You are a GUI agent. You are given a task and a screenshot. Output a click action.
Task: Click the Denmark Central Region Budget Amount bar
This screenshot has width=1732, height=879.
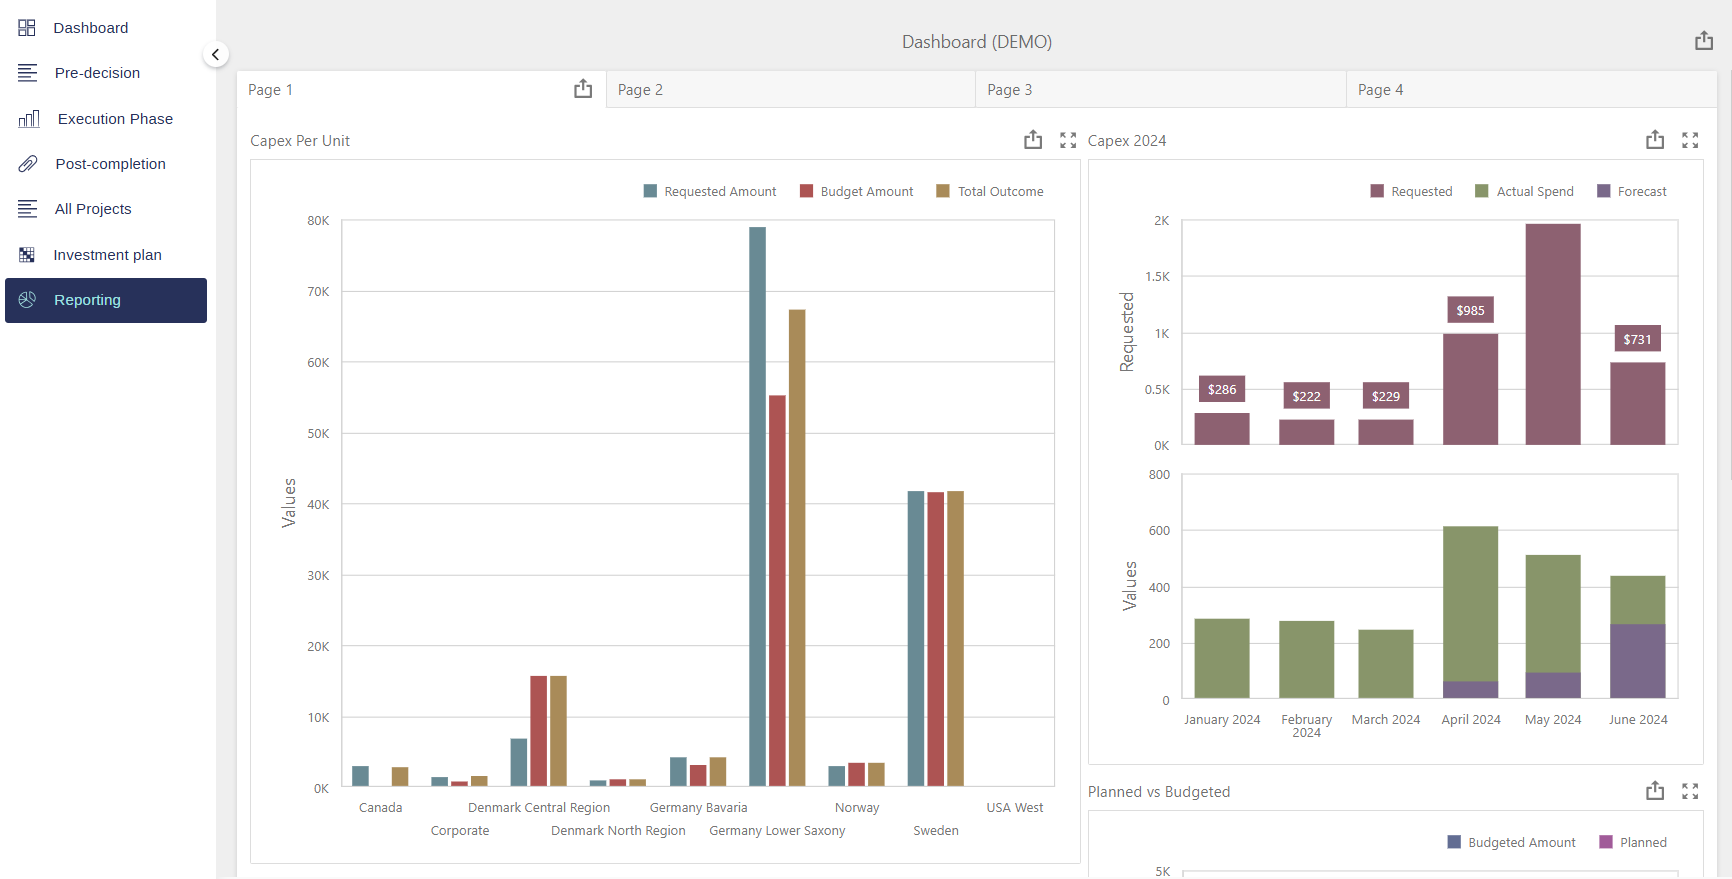pos(539,731)
